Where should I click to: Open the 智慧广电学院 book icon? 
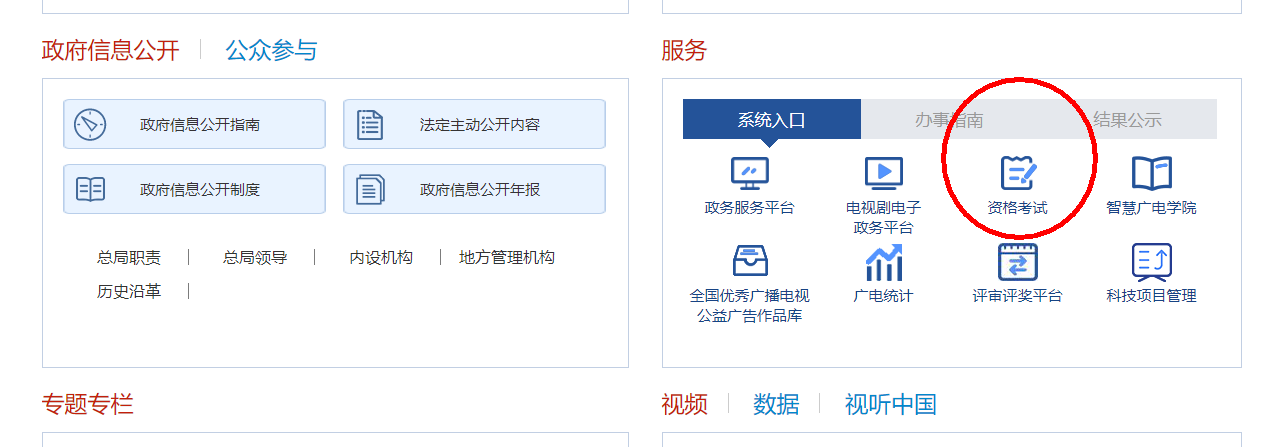[1151, 174]
